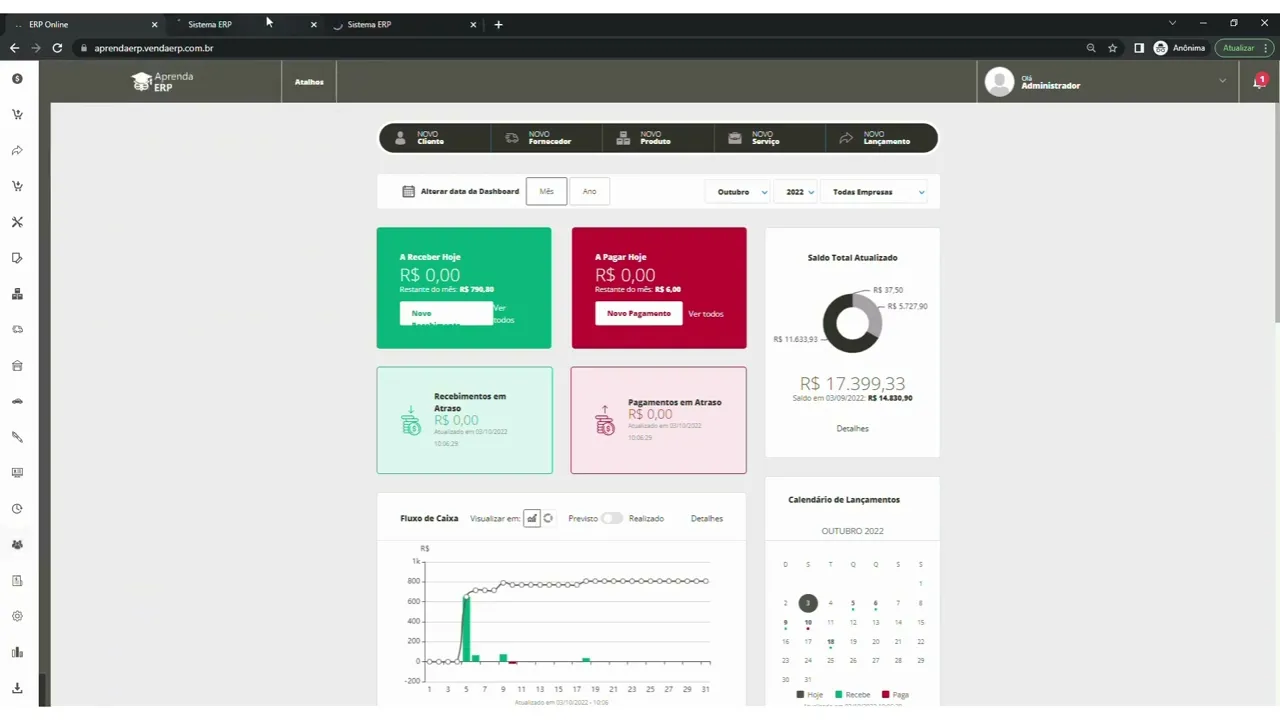Viewport: 1280px width, 720px height.
Task: Open the browser side panel icon
Action: tap(1139, 48)
